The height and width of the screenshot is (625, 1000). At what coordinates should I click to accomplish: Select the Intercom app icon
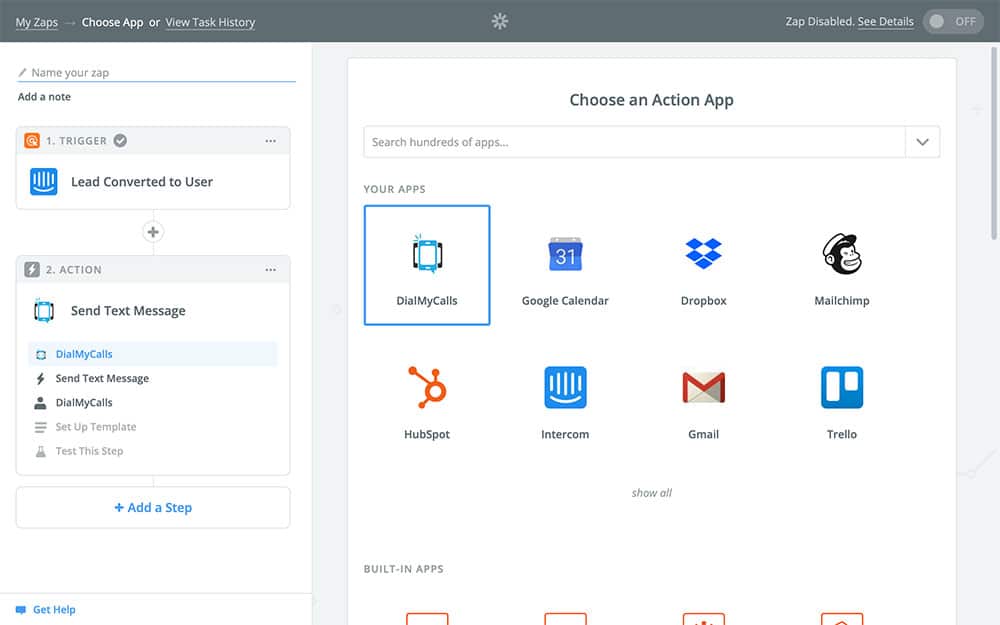565,387
